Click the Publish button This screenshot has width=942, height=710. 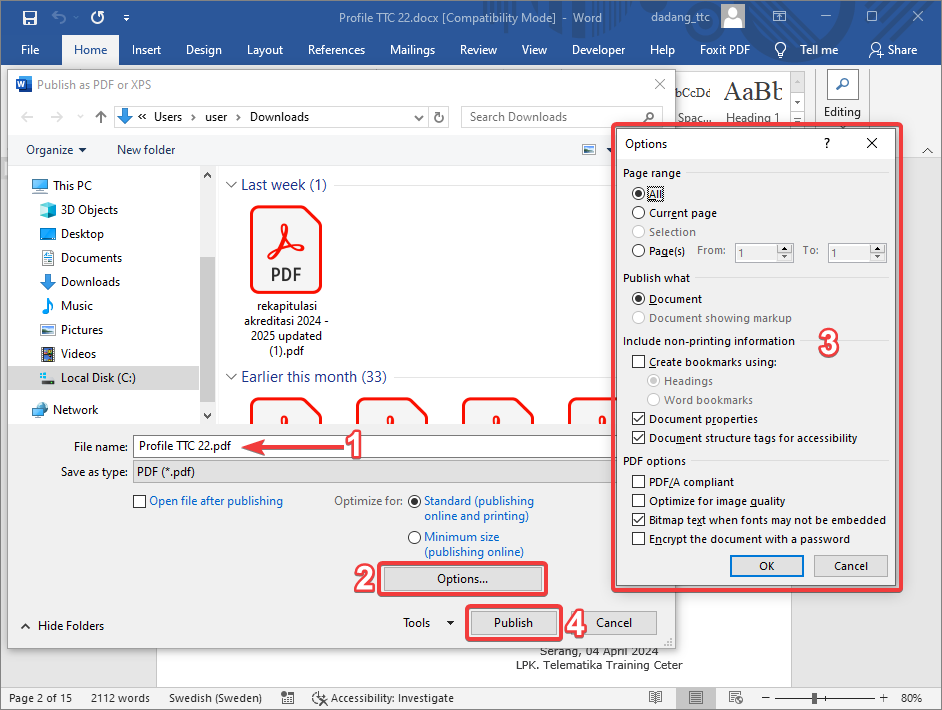pyautogui.click(x=514, y=623)
